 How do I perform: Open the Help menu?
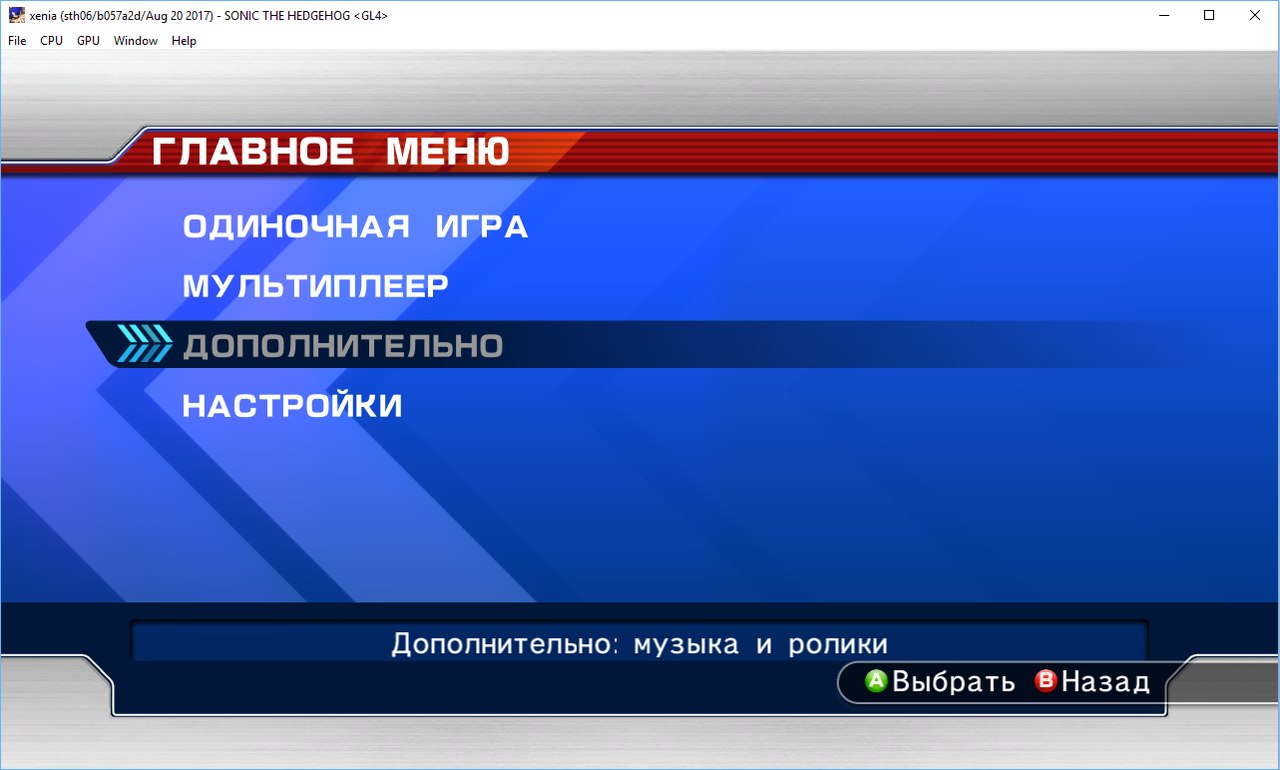[x=184, y=41]
